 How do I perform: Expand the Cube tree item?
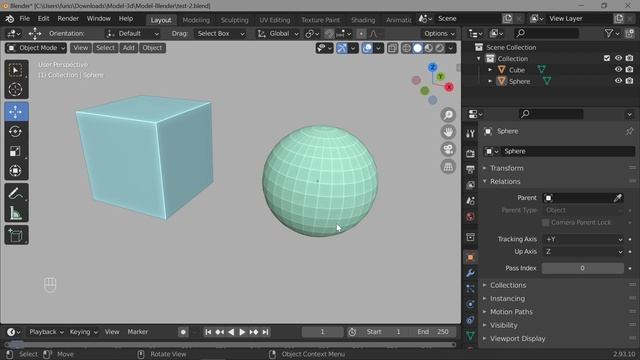(490, 70)
